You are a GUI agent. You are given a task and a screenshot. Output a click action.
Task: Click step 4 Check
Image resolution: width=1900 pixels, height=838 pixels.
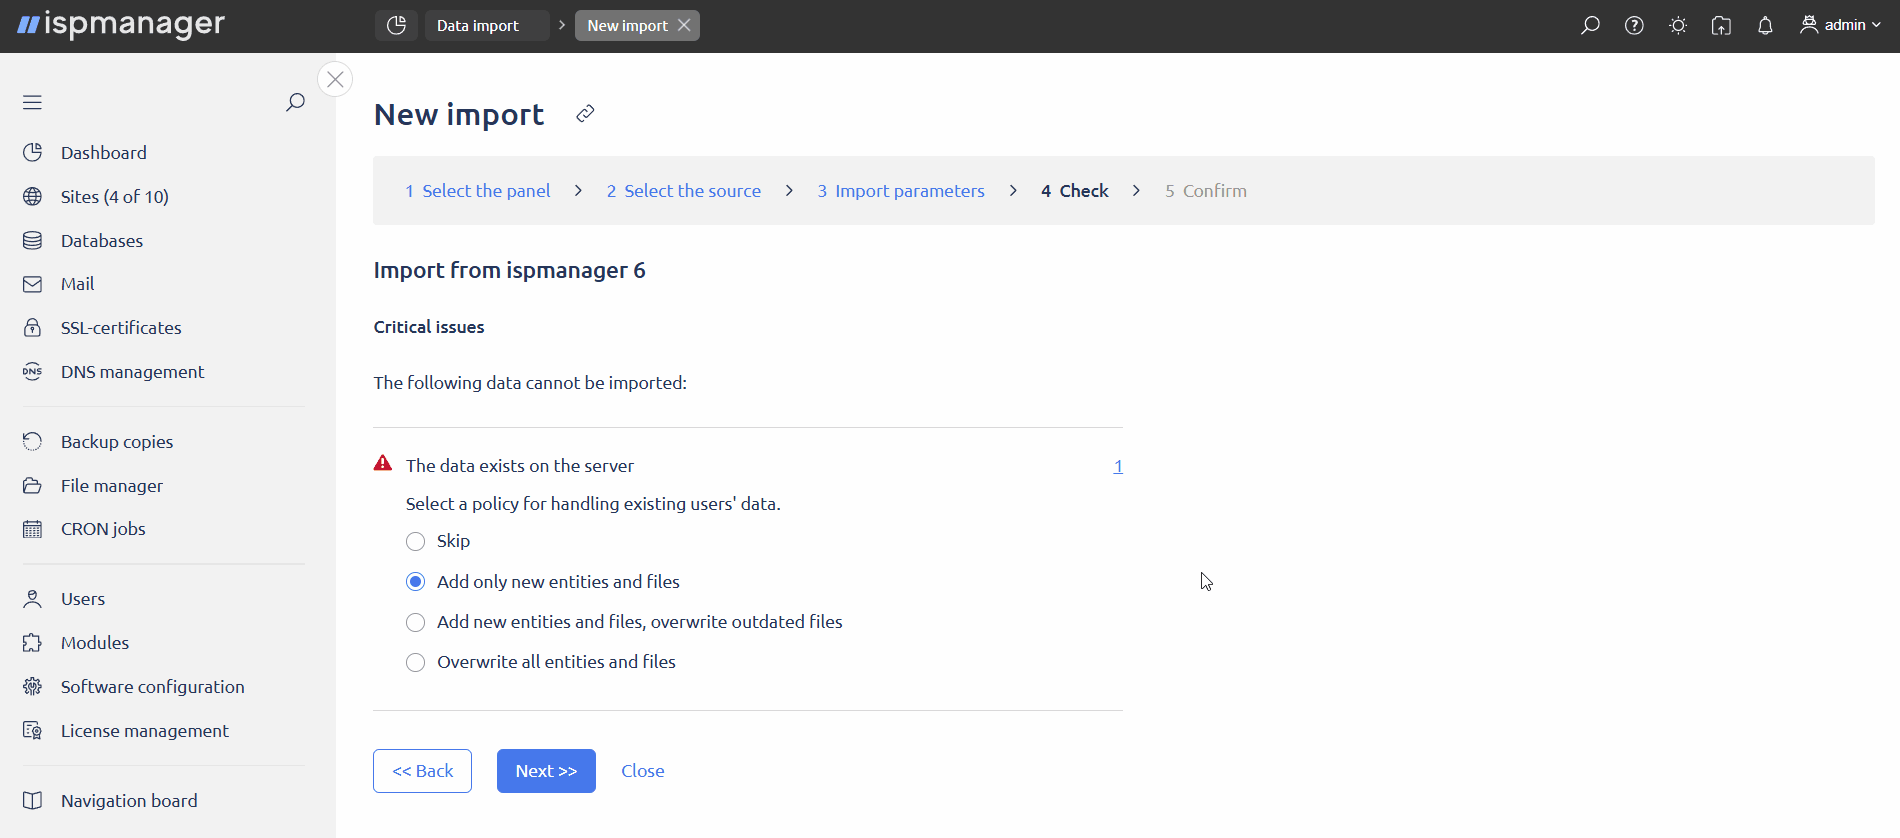tap(1075, 191)
